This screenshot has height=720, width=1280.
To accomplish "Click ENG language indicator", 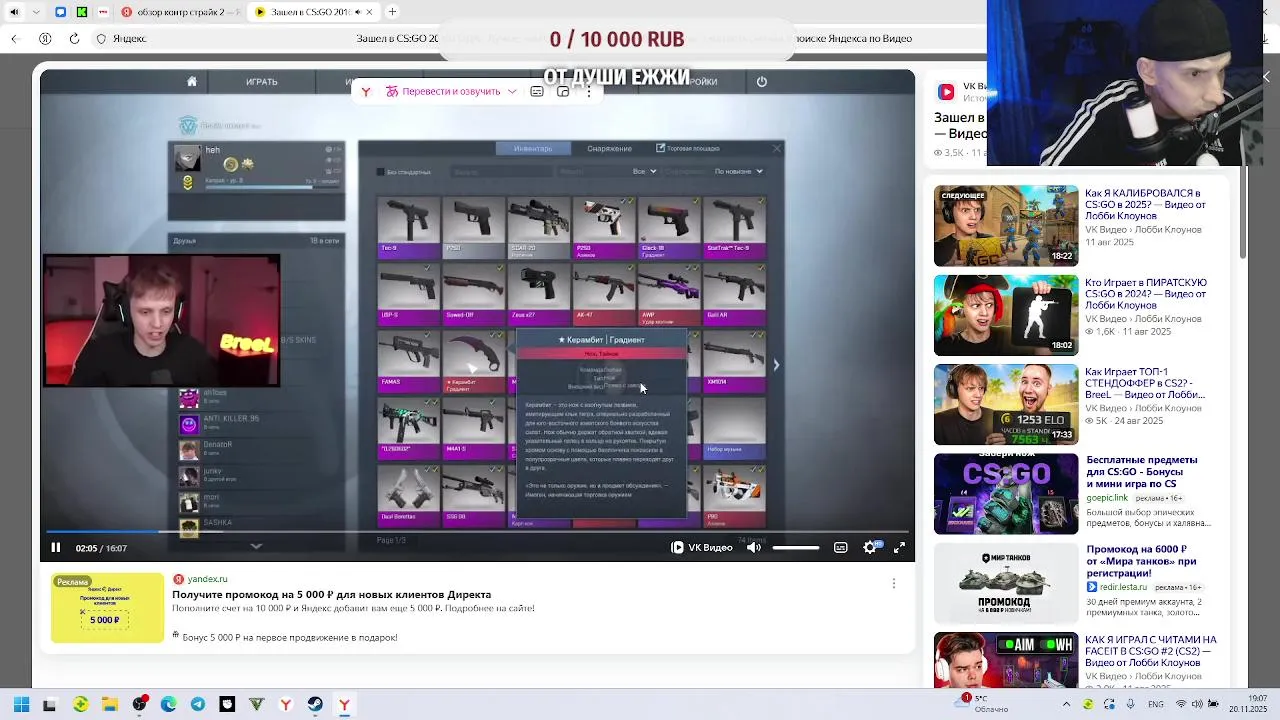I will (x=1156, y=705).
